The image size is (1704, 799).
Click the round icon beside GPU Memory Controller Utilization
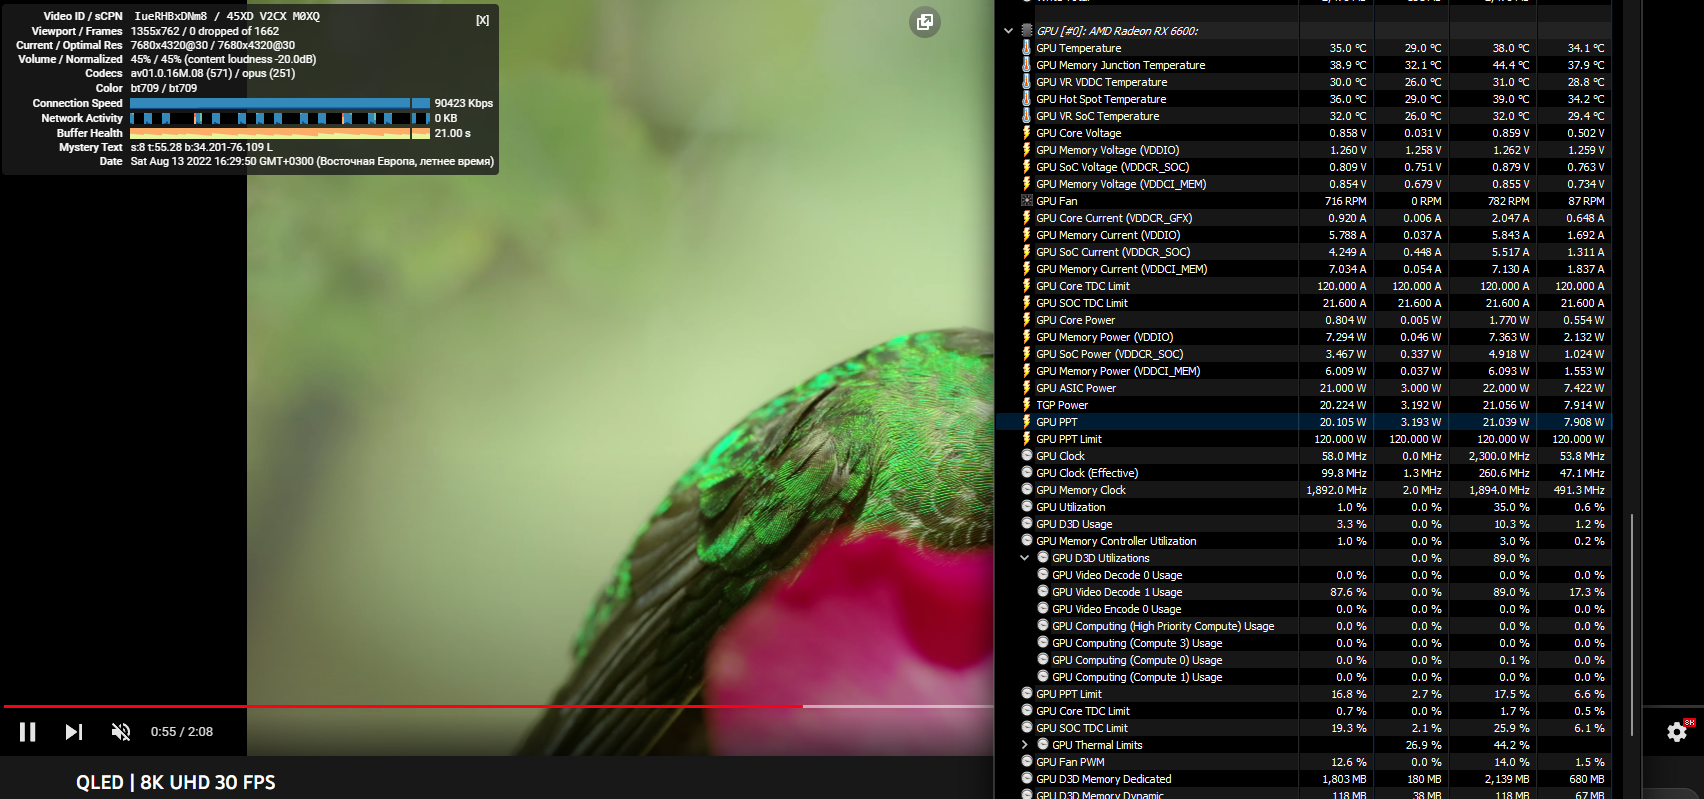1026,541
